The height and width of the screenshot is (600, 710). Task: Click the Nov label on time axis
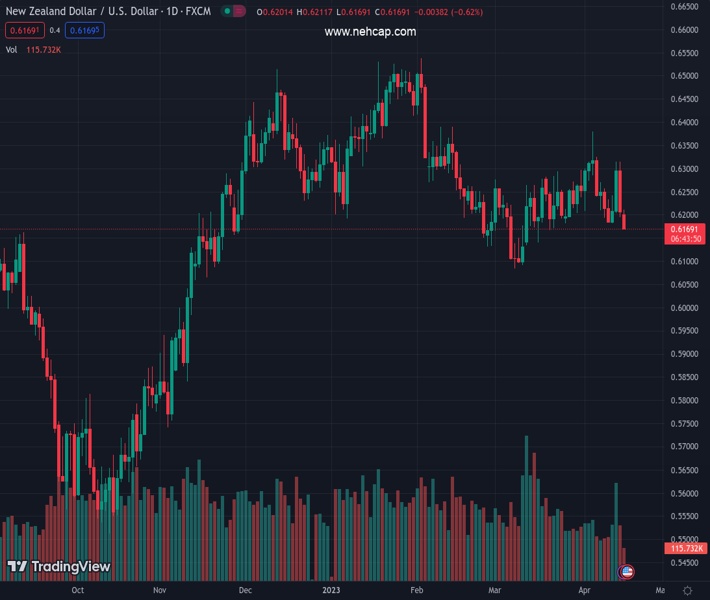[159, 590]
